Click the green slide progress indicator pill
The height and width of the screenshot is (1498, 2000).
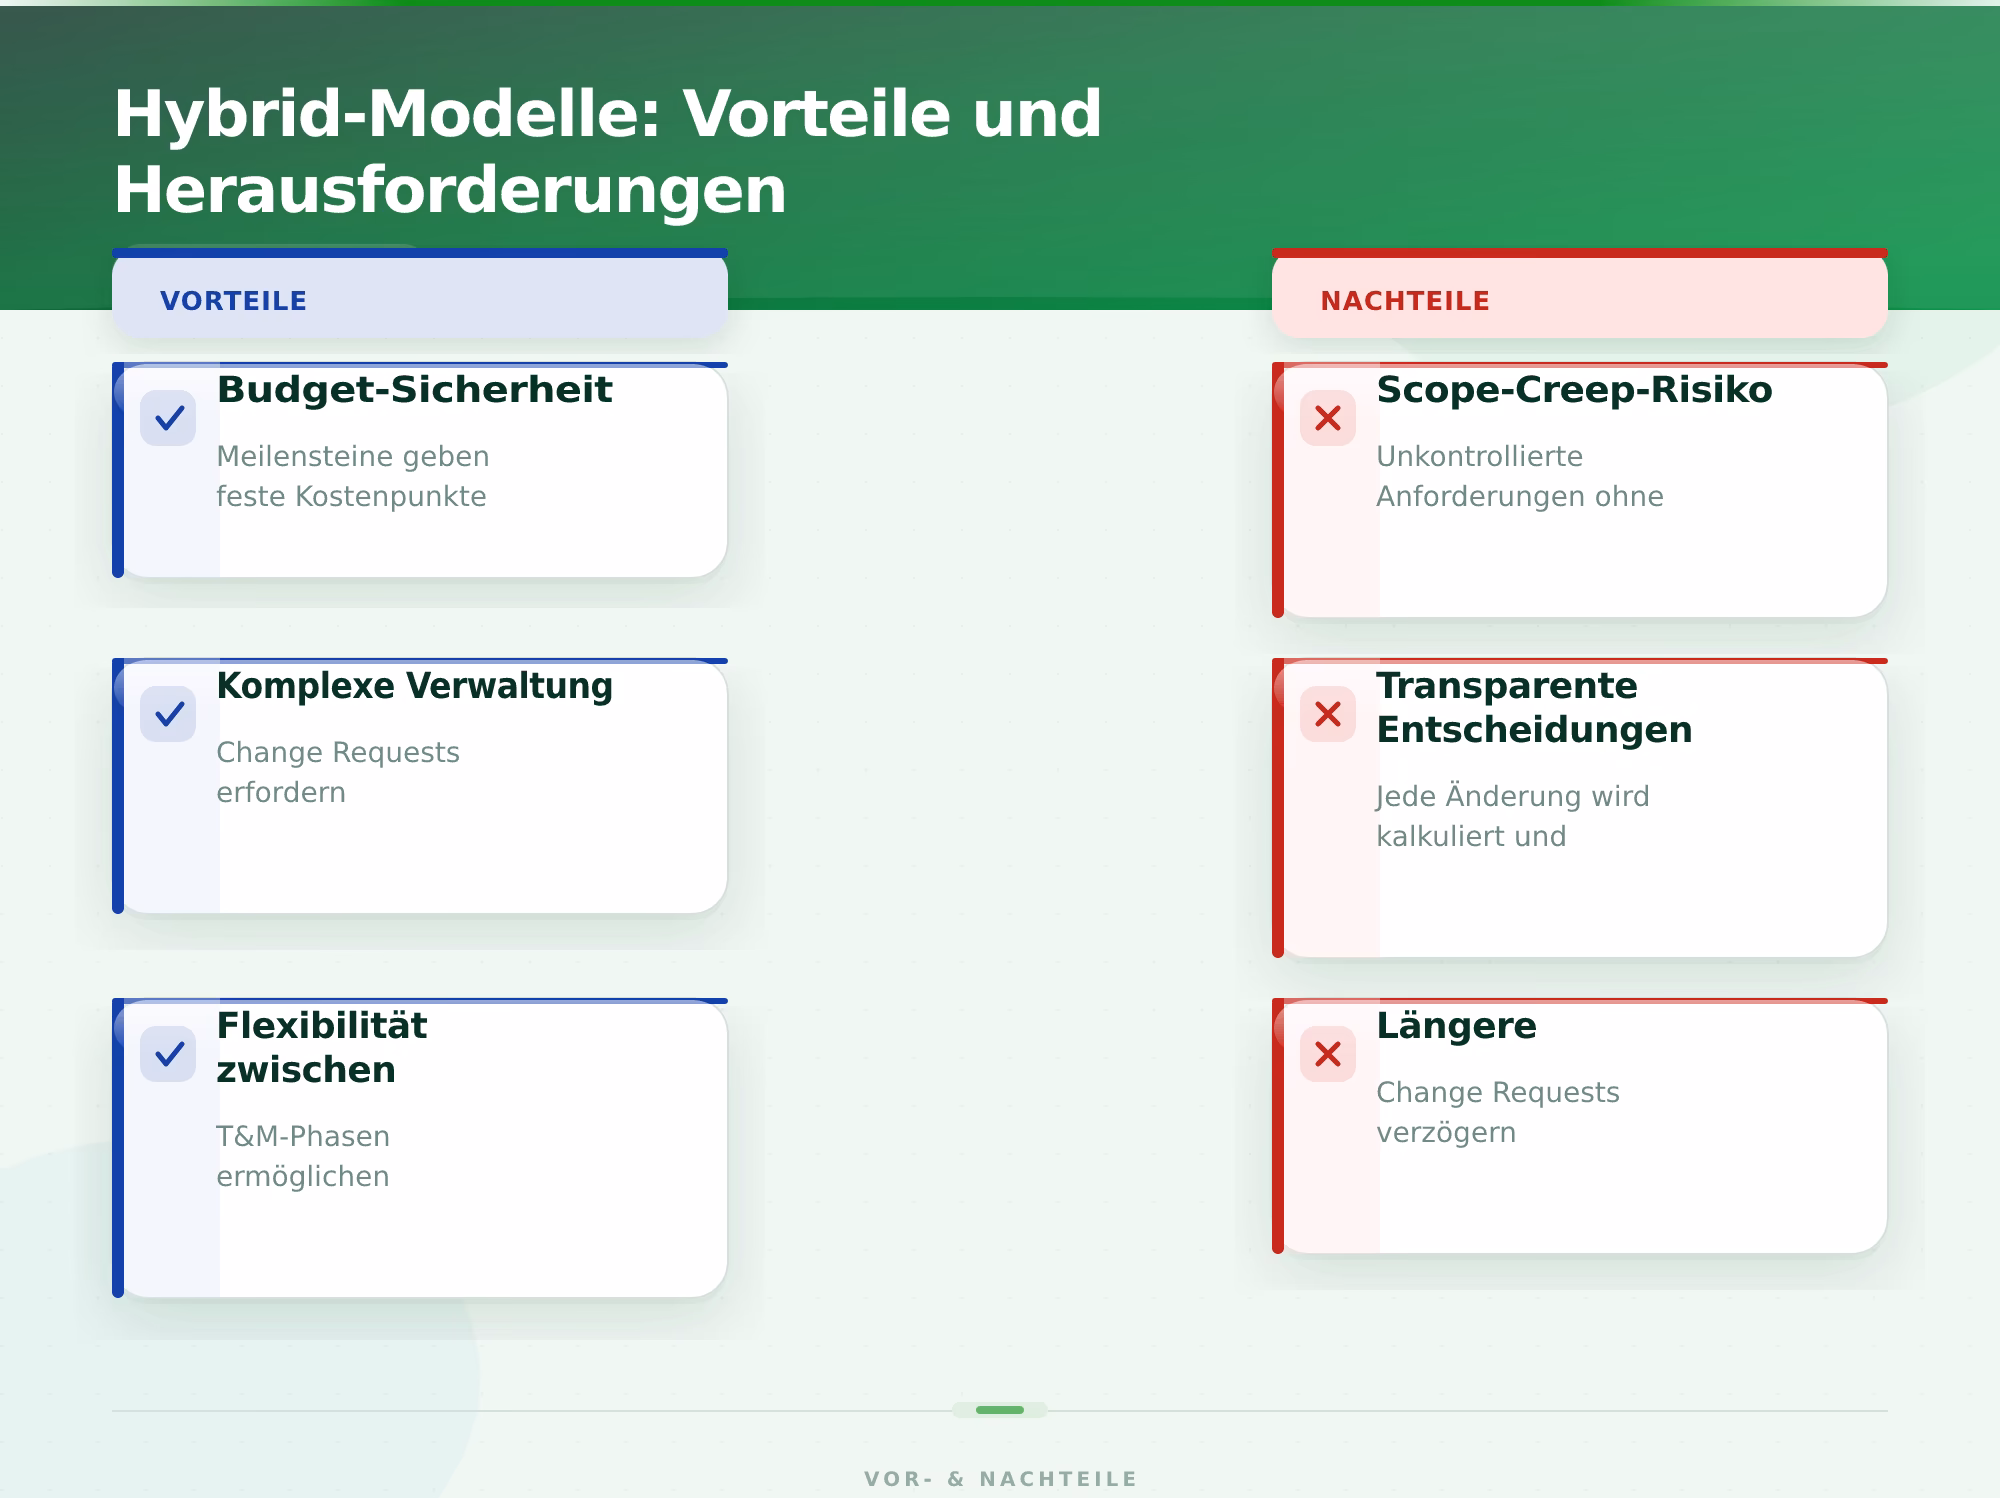(x=1000, y=1410)
